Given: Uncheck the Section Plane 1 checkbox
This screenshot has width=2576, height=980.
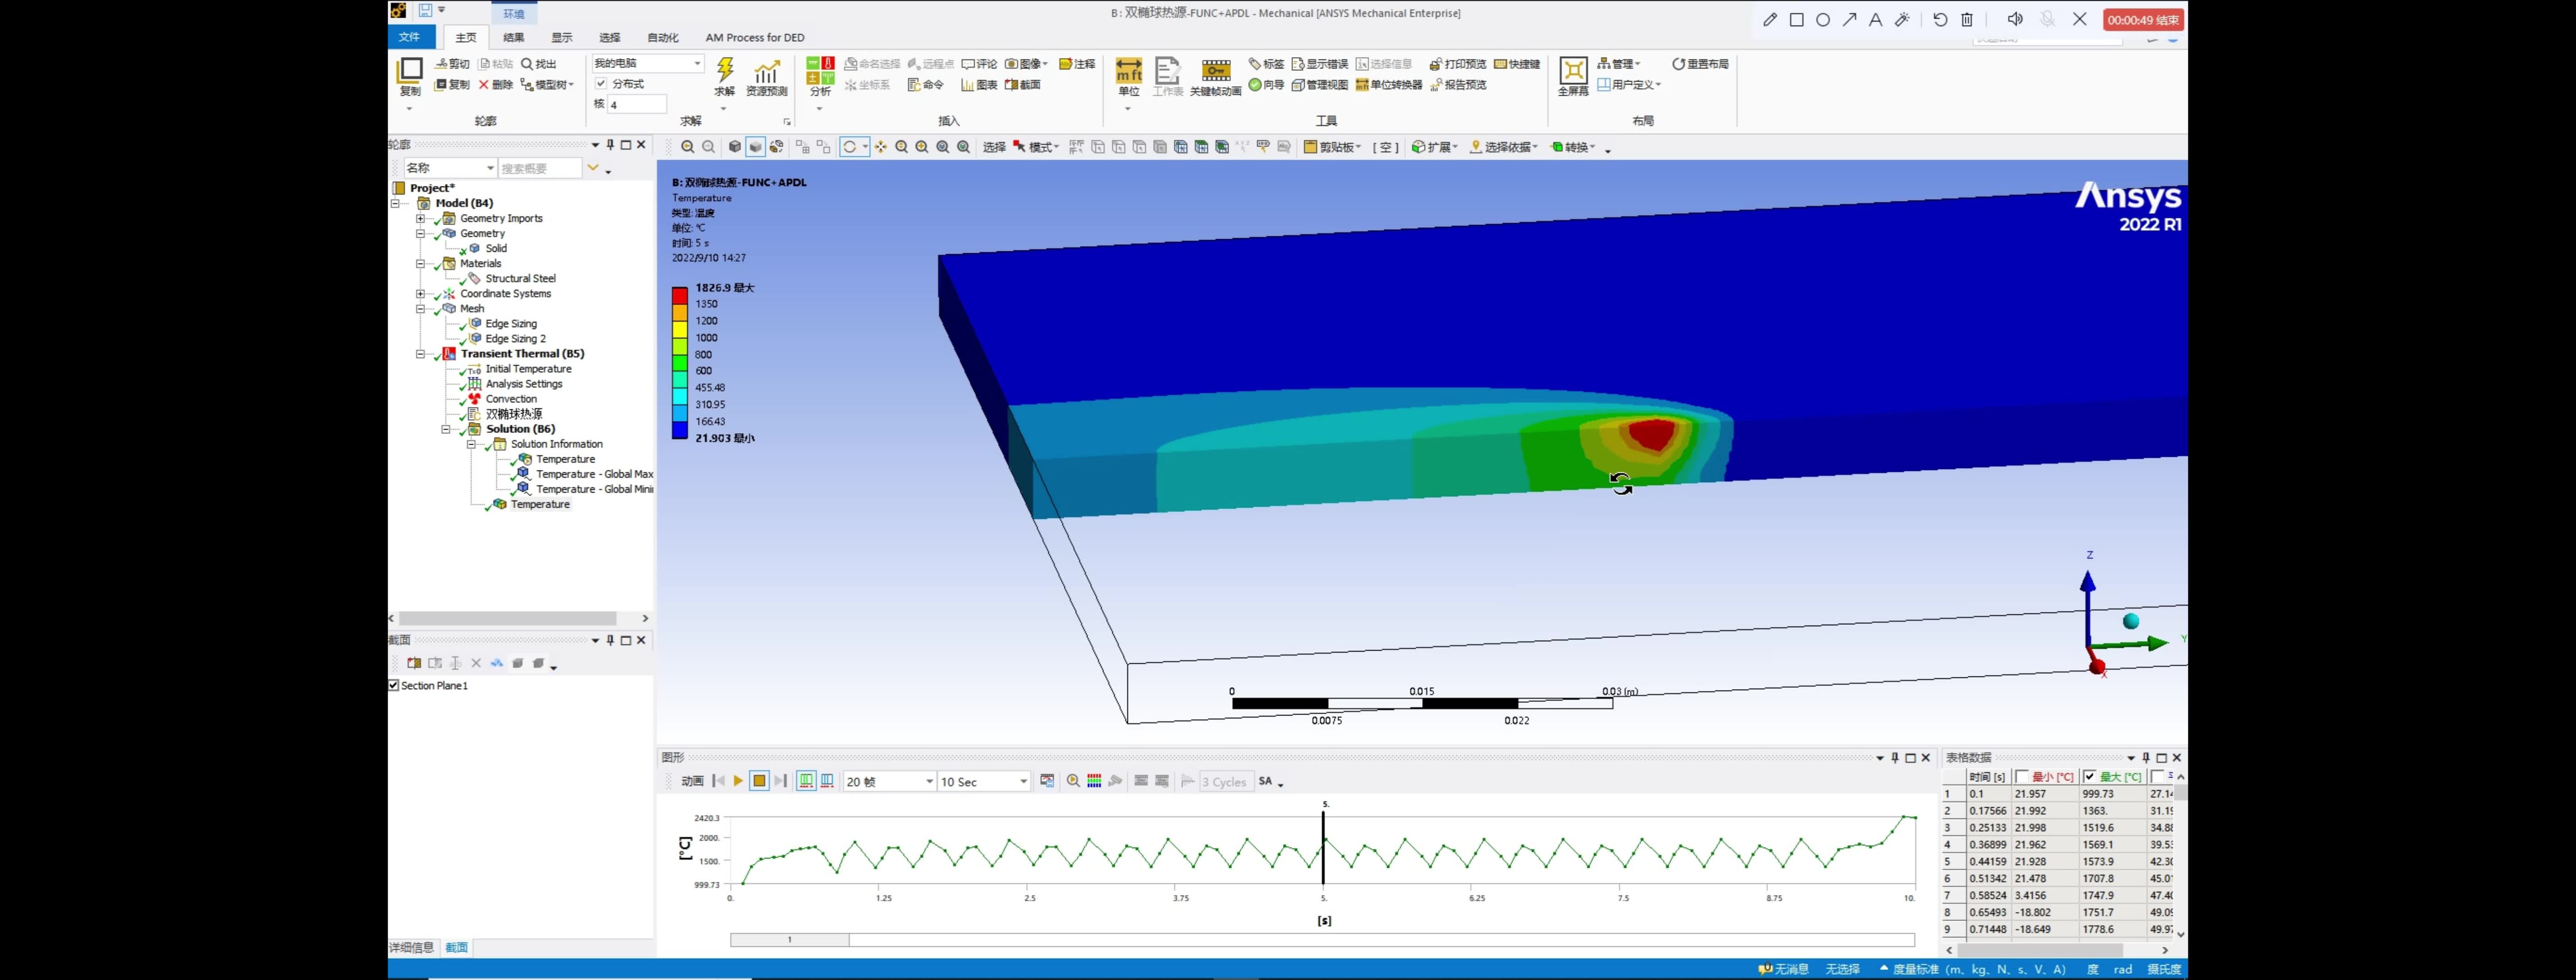Looking at the screenshot, I should point(393,685).
